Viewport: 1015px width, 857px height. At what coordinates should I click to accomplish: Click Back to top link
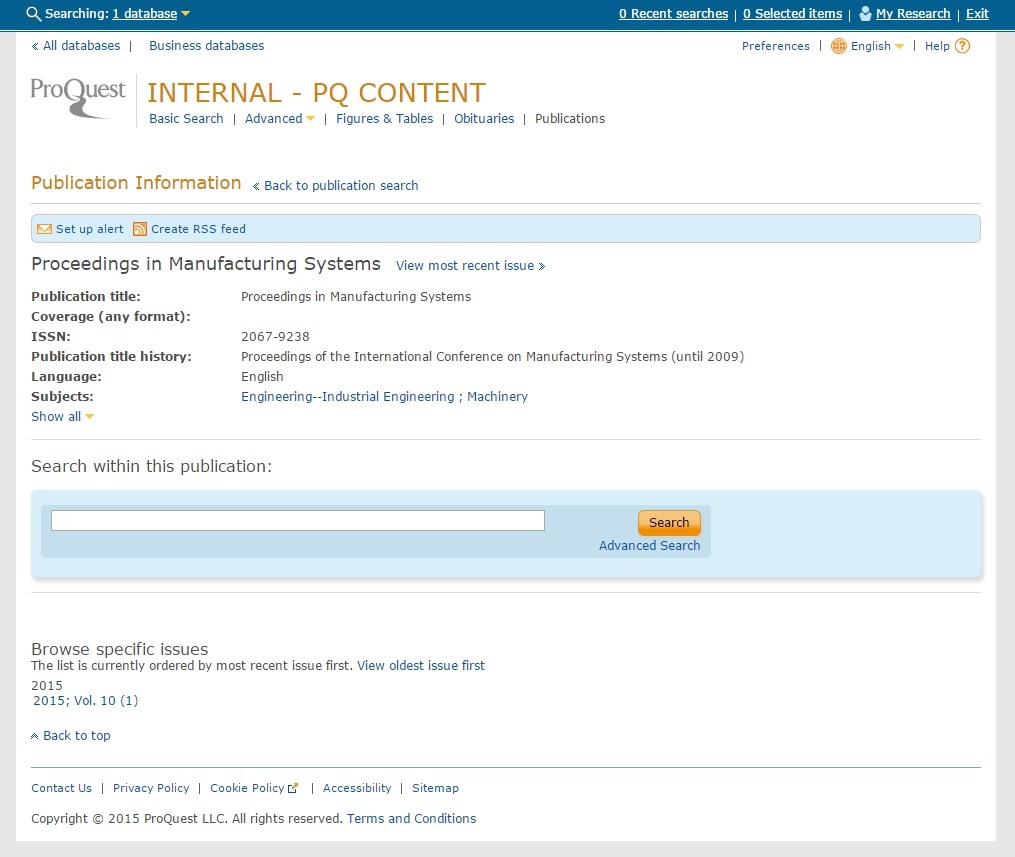click(x=76, y=736)
